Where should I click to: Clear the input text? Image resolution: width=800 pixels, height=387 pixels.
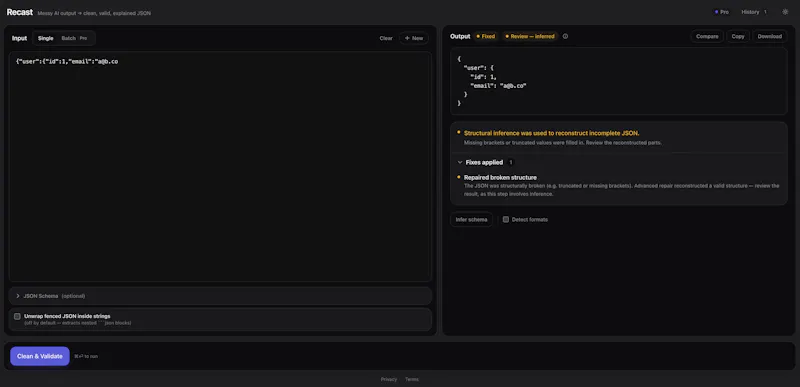[386, 38]
